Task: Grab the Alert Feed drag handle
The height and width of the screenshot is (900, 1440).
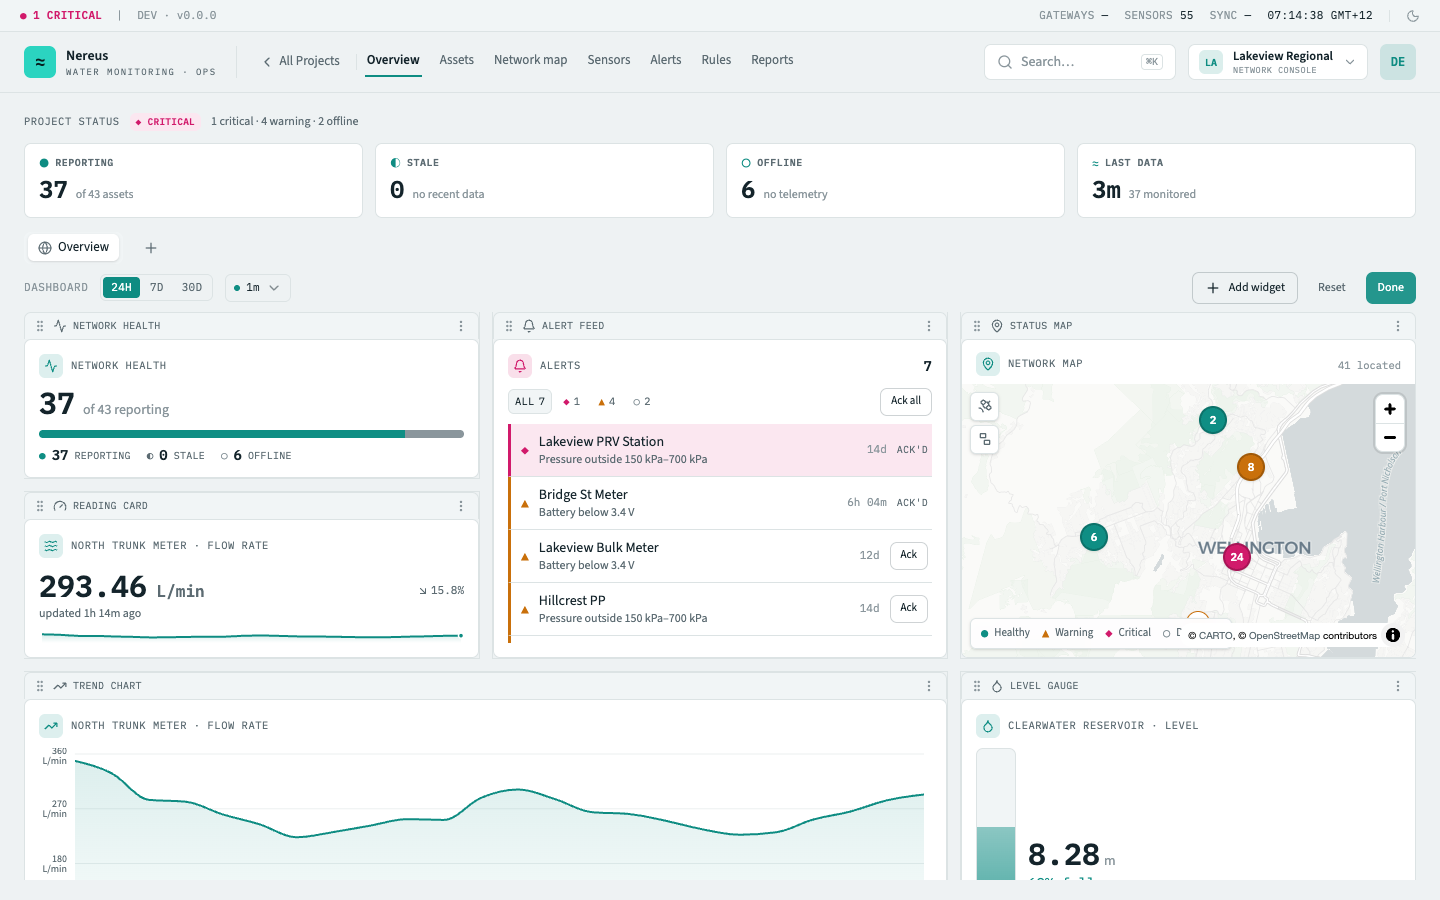Action: pyautogui.click(x=509, y=326)
